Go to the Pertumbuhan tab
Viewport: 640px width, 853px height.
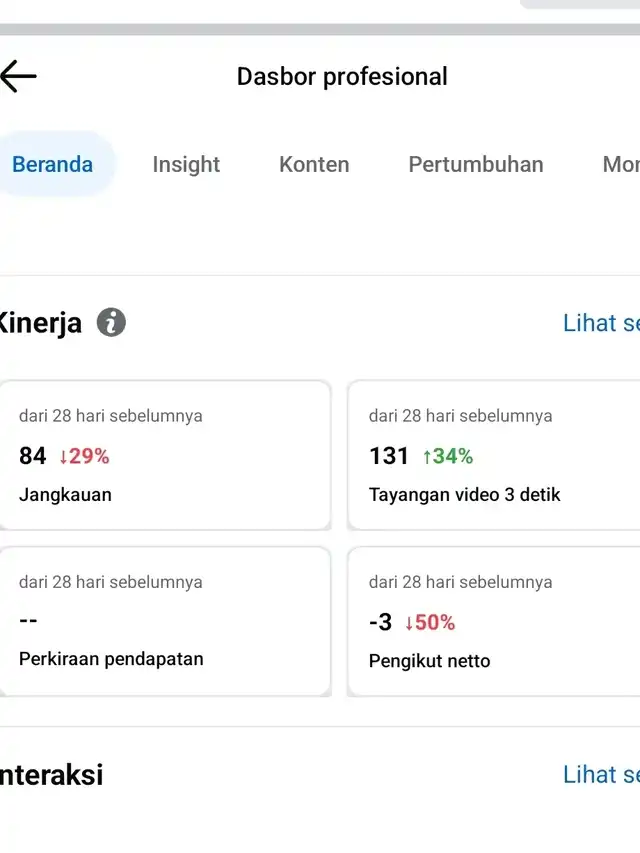[476, 164]
